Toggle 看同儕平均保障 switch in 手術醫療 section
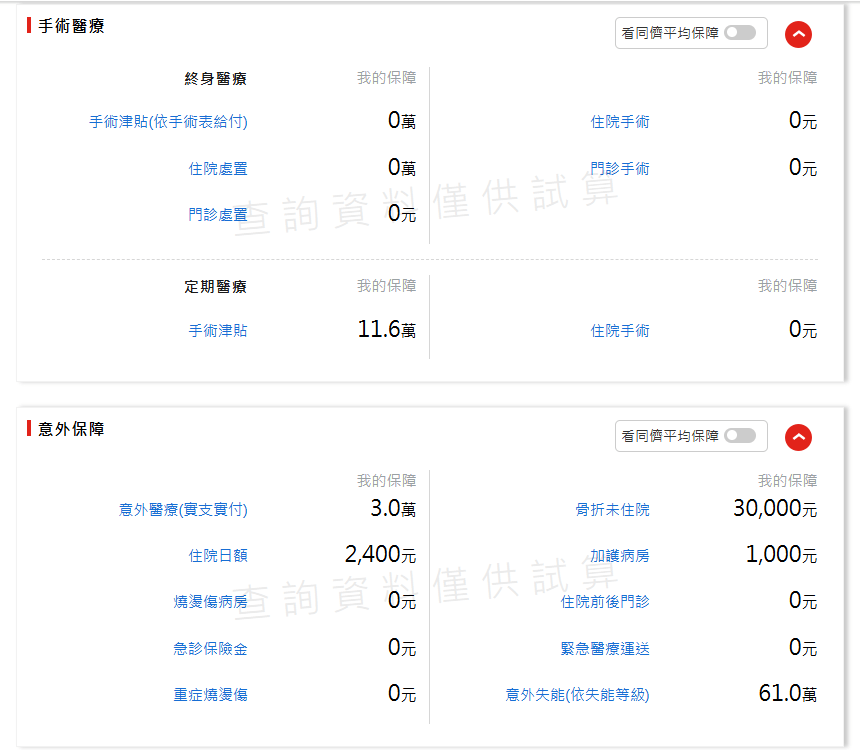Viewport: 860px width, 750px height. click(x=740, y=33)
